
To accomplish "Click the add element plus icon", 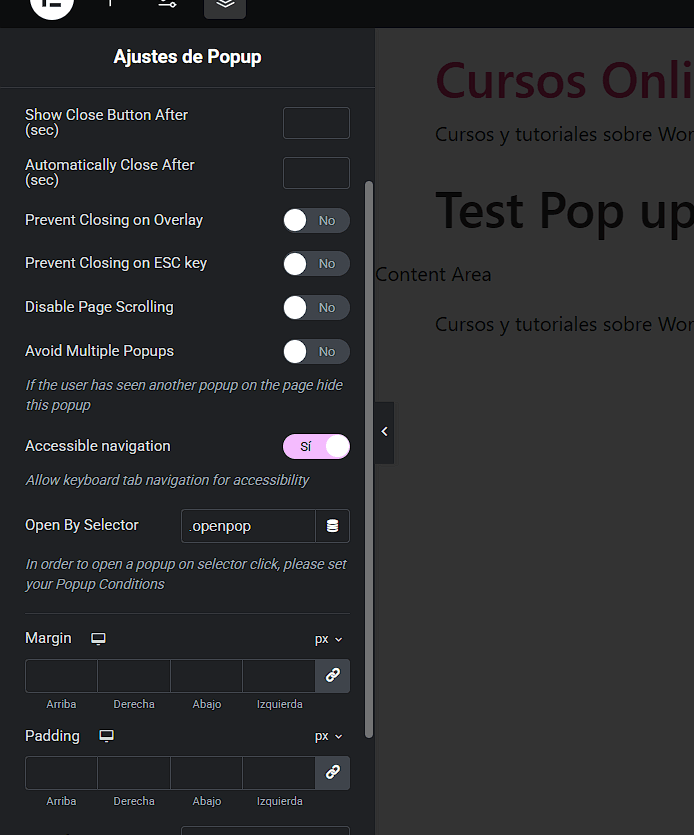I will point(110,5).
